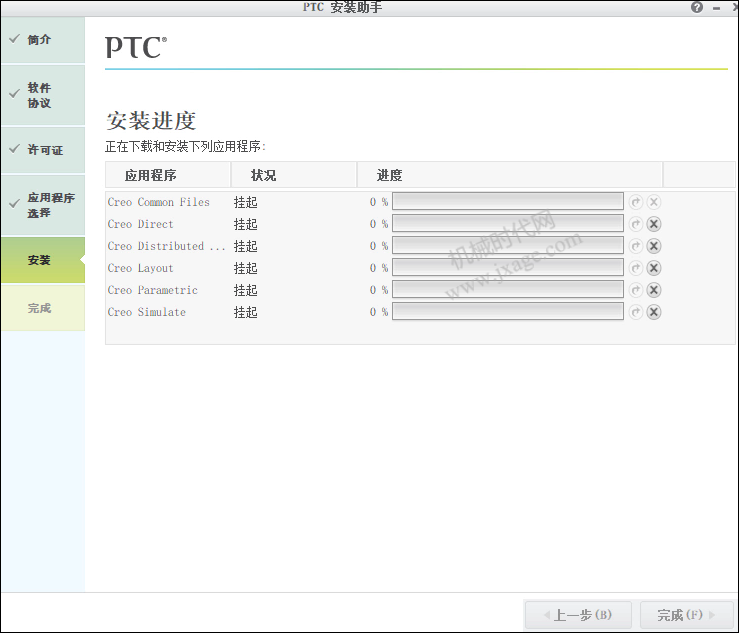
Task: Select the Creo Layout row name
Action: (x=140, y=268)
